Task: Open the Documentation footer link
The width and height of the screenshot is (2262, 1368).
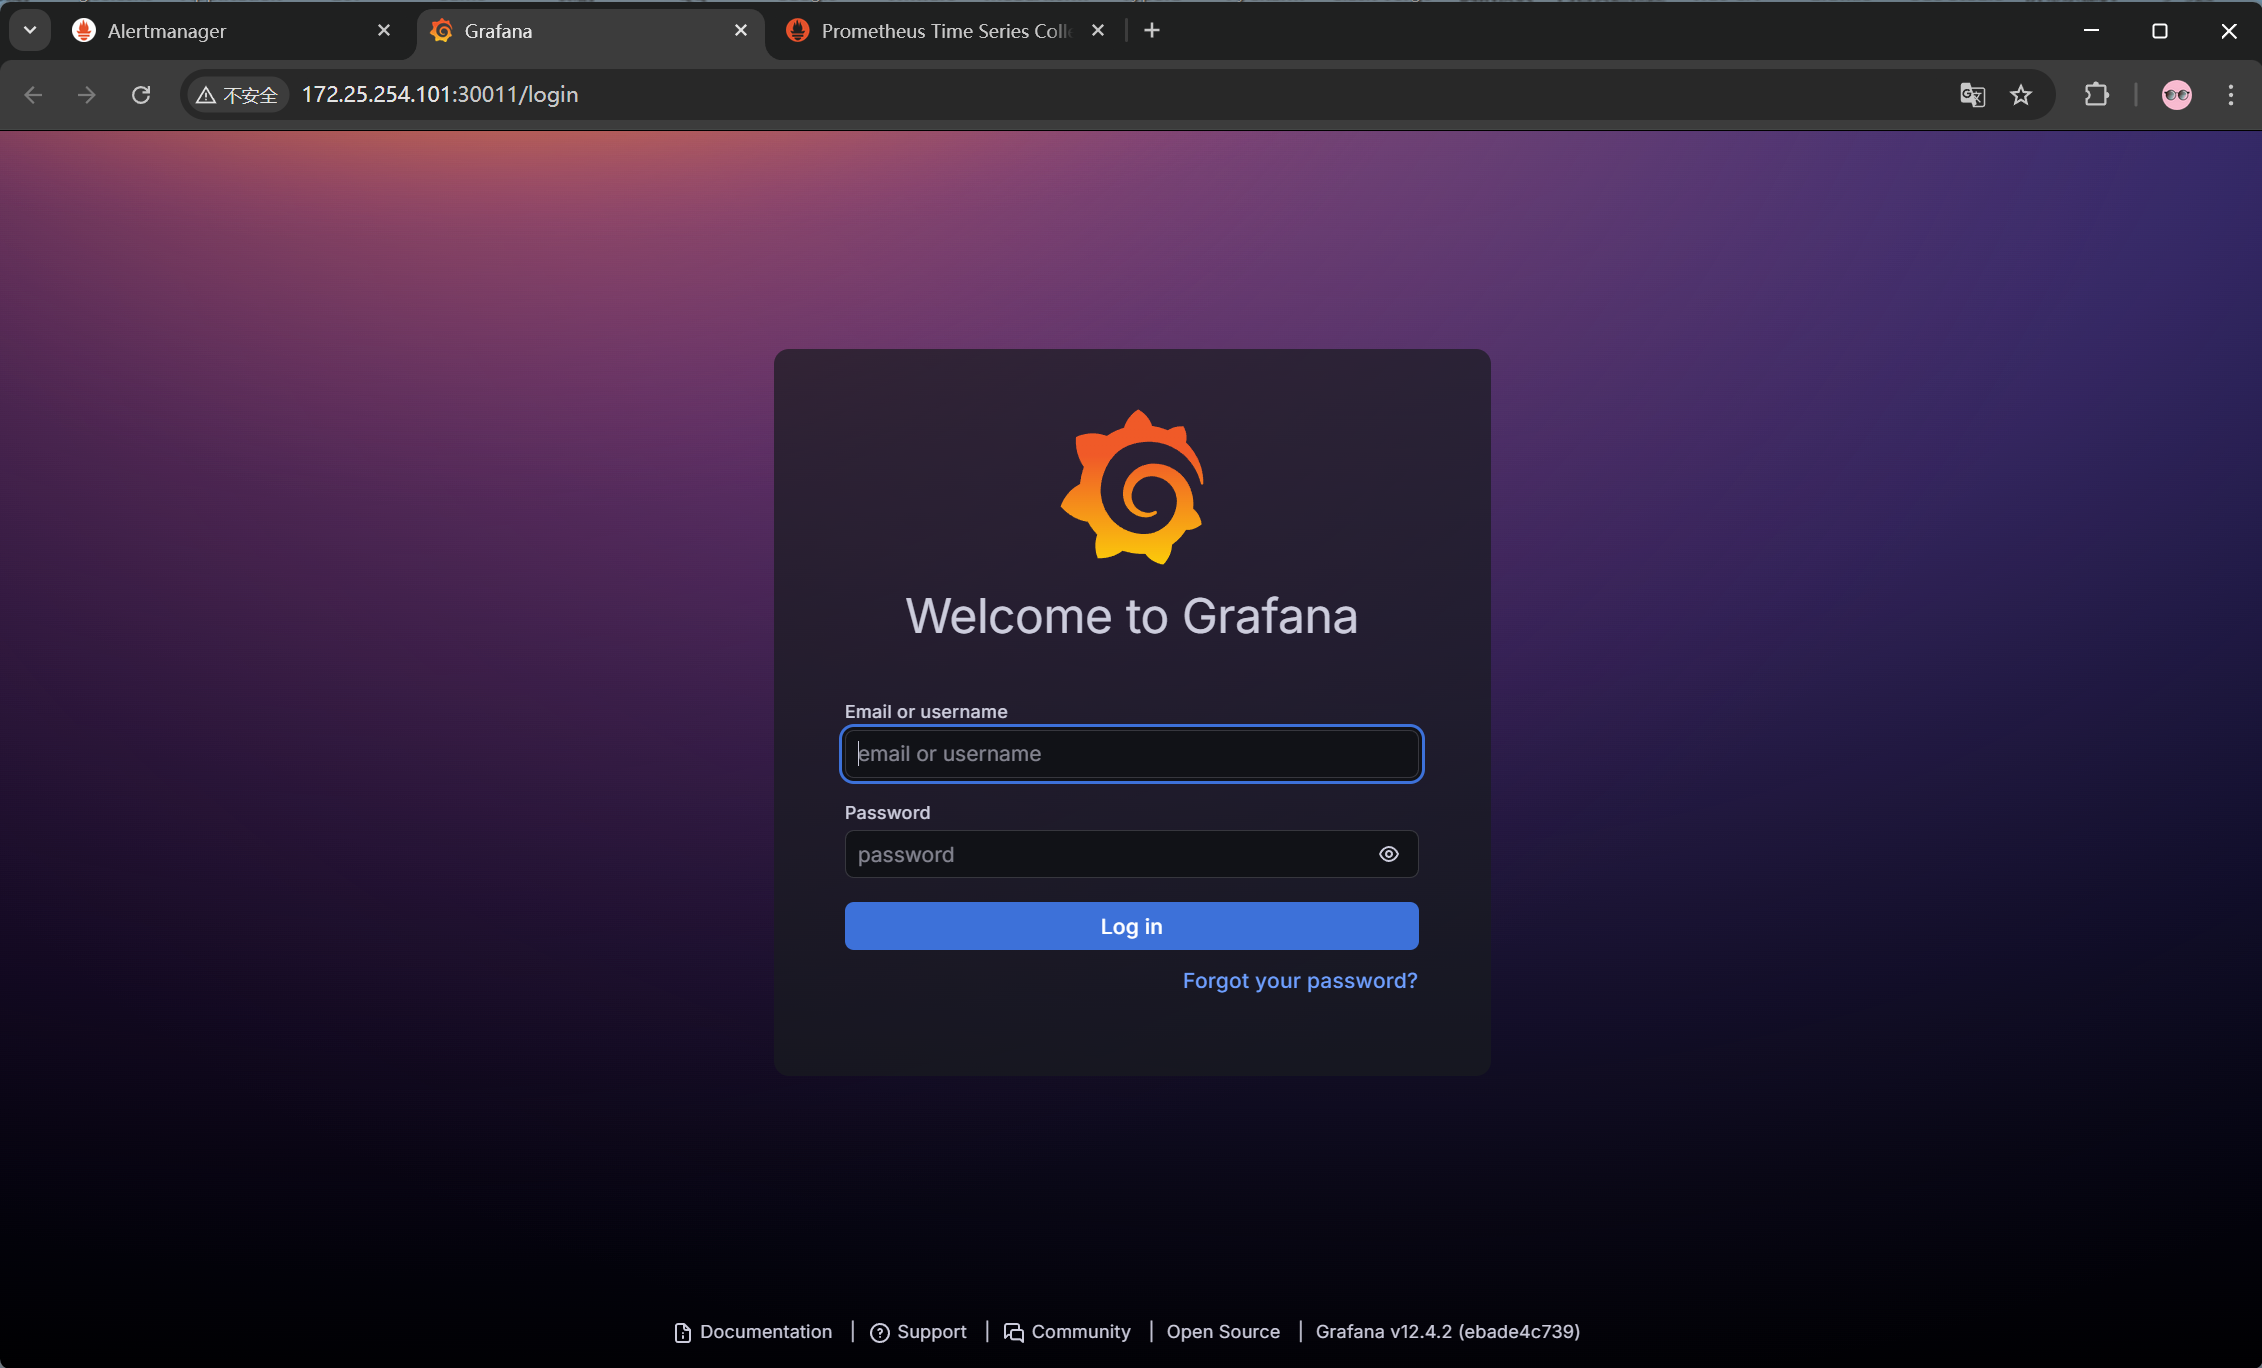Action: (x=753, y=1332)
